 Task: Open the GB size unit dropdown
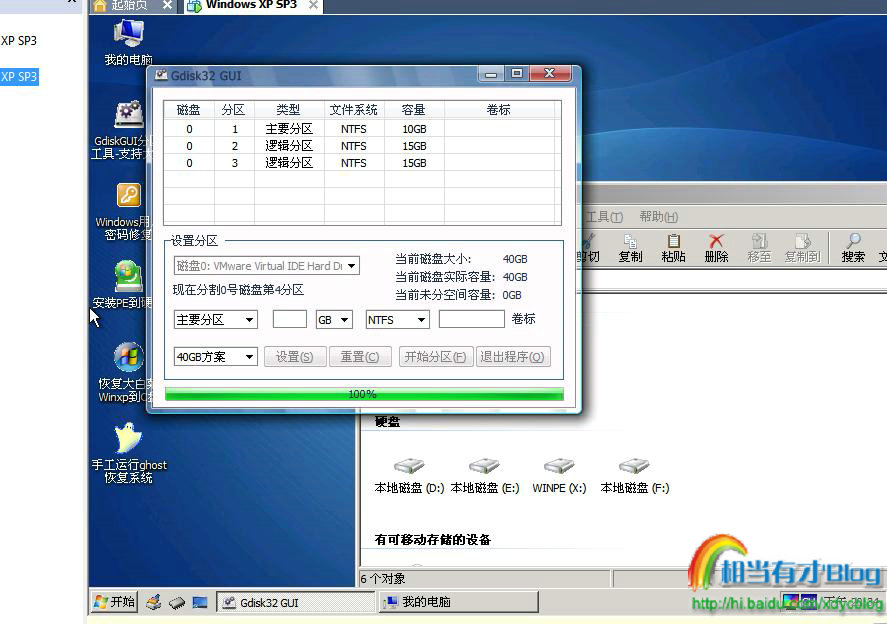[334, 320]
